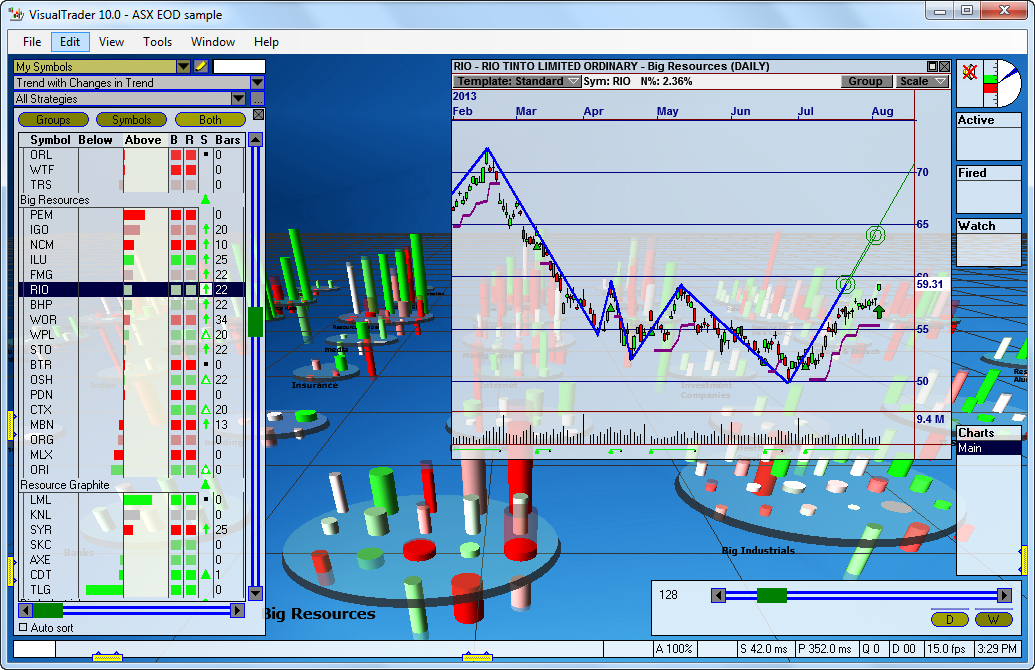This screenshot has height=670, width=1035.
Task: Click the 15.0 fps status bar entry
Action: tap(947, 649)
